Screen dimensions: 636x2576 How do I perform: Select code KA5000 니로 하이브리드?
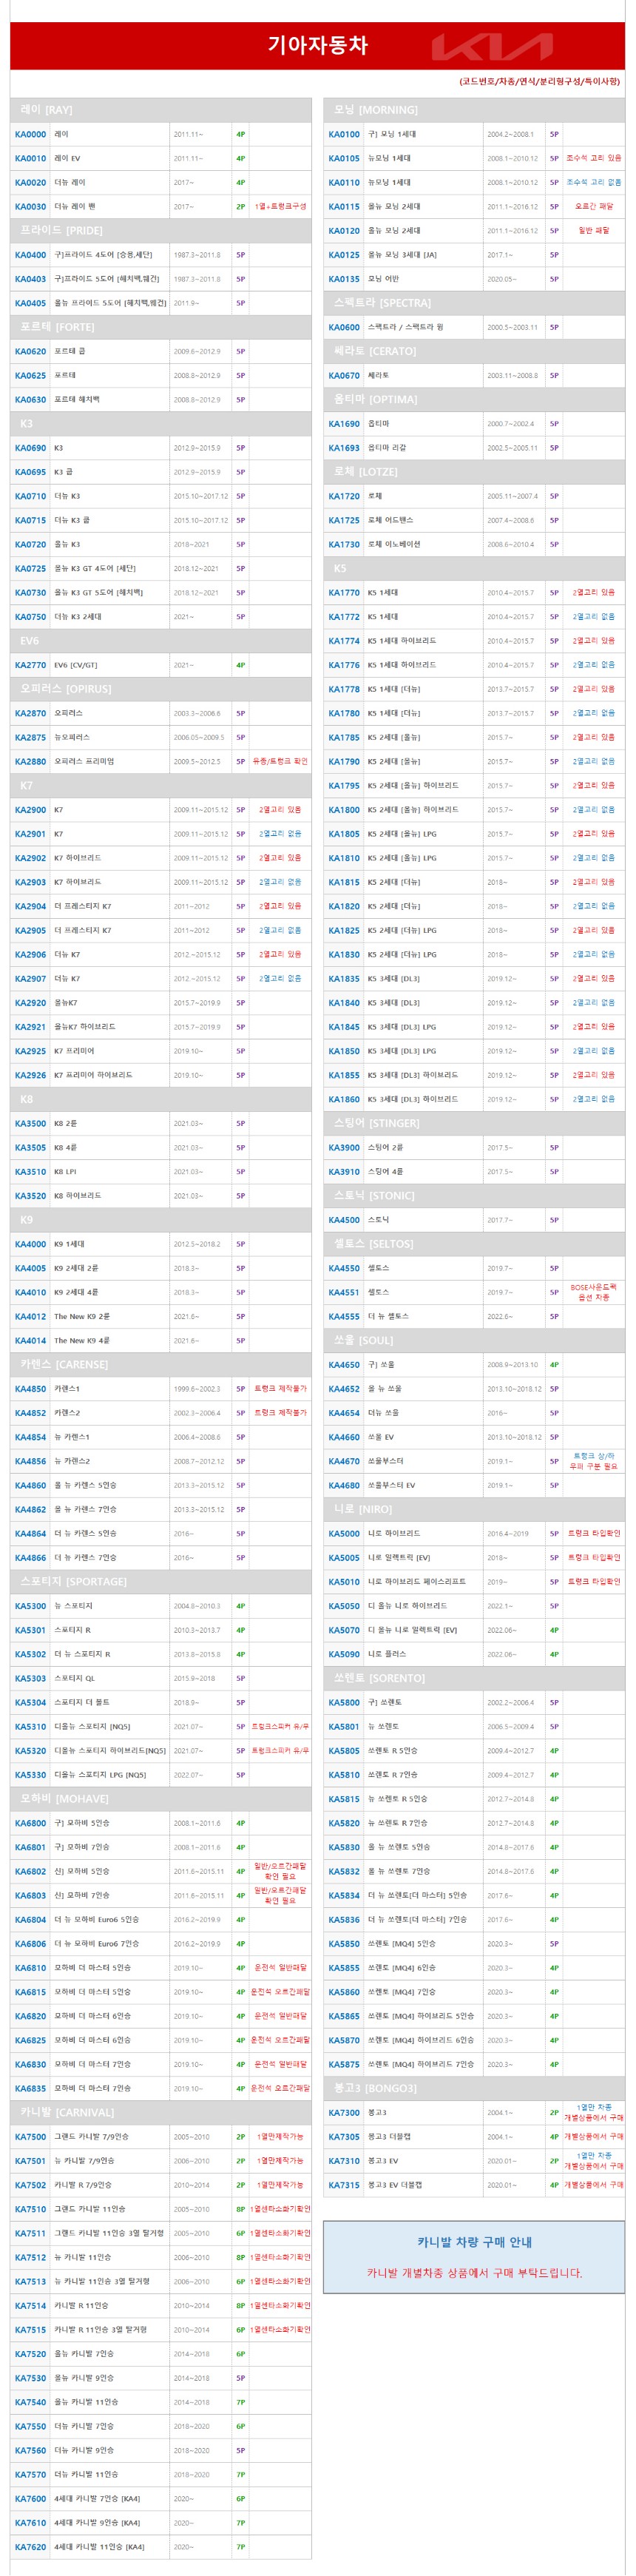click(x=344, y=1534)
